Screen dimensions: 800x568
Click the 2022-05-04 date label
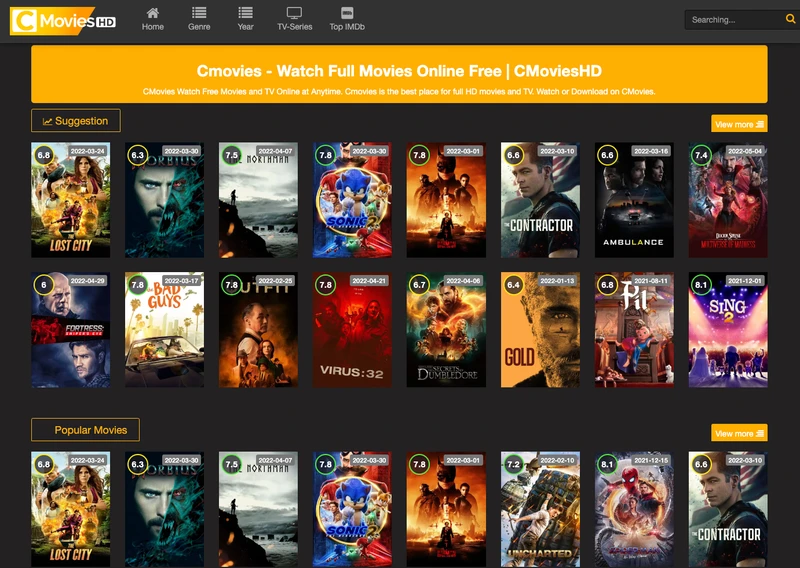pos(745,151)
